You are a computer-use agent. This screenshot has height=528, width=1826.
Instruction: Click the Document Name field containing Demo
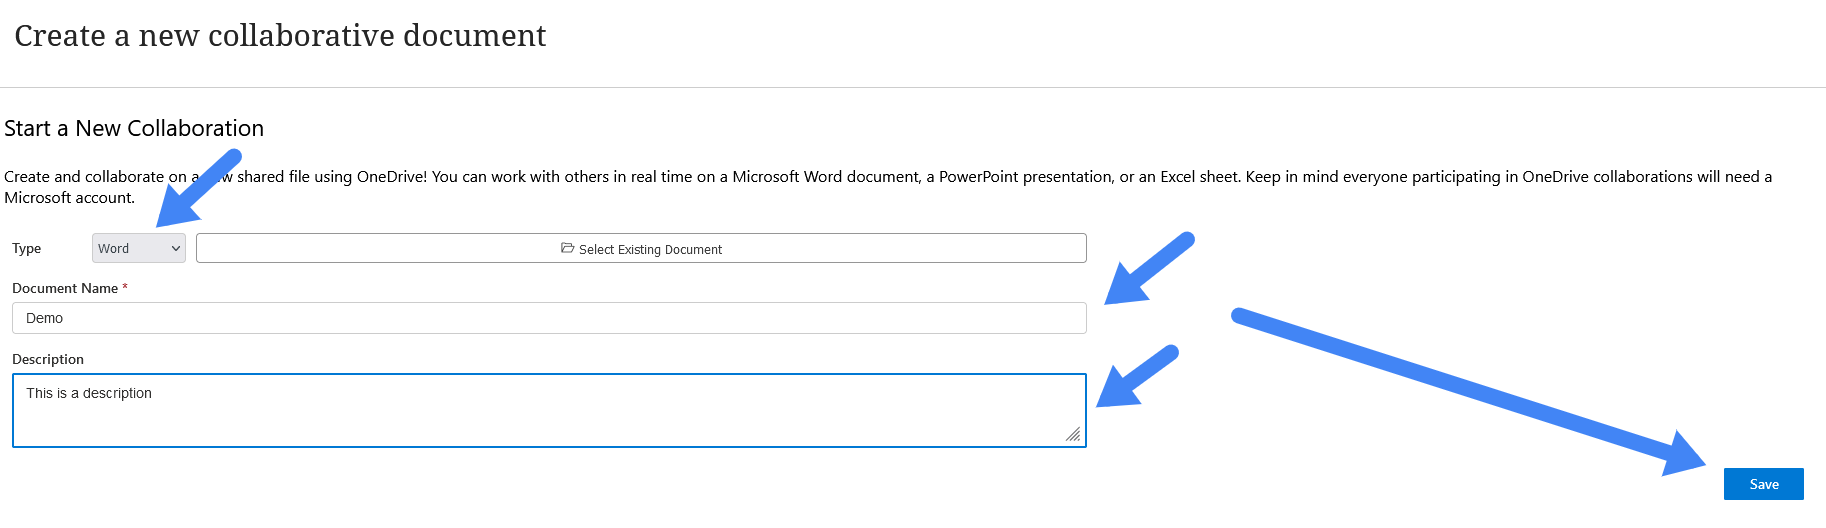coord(549,318)
